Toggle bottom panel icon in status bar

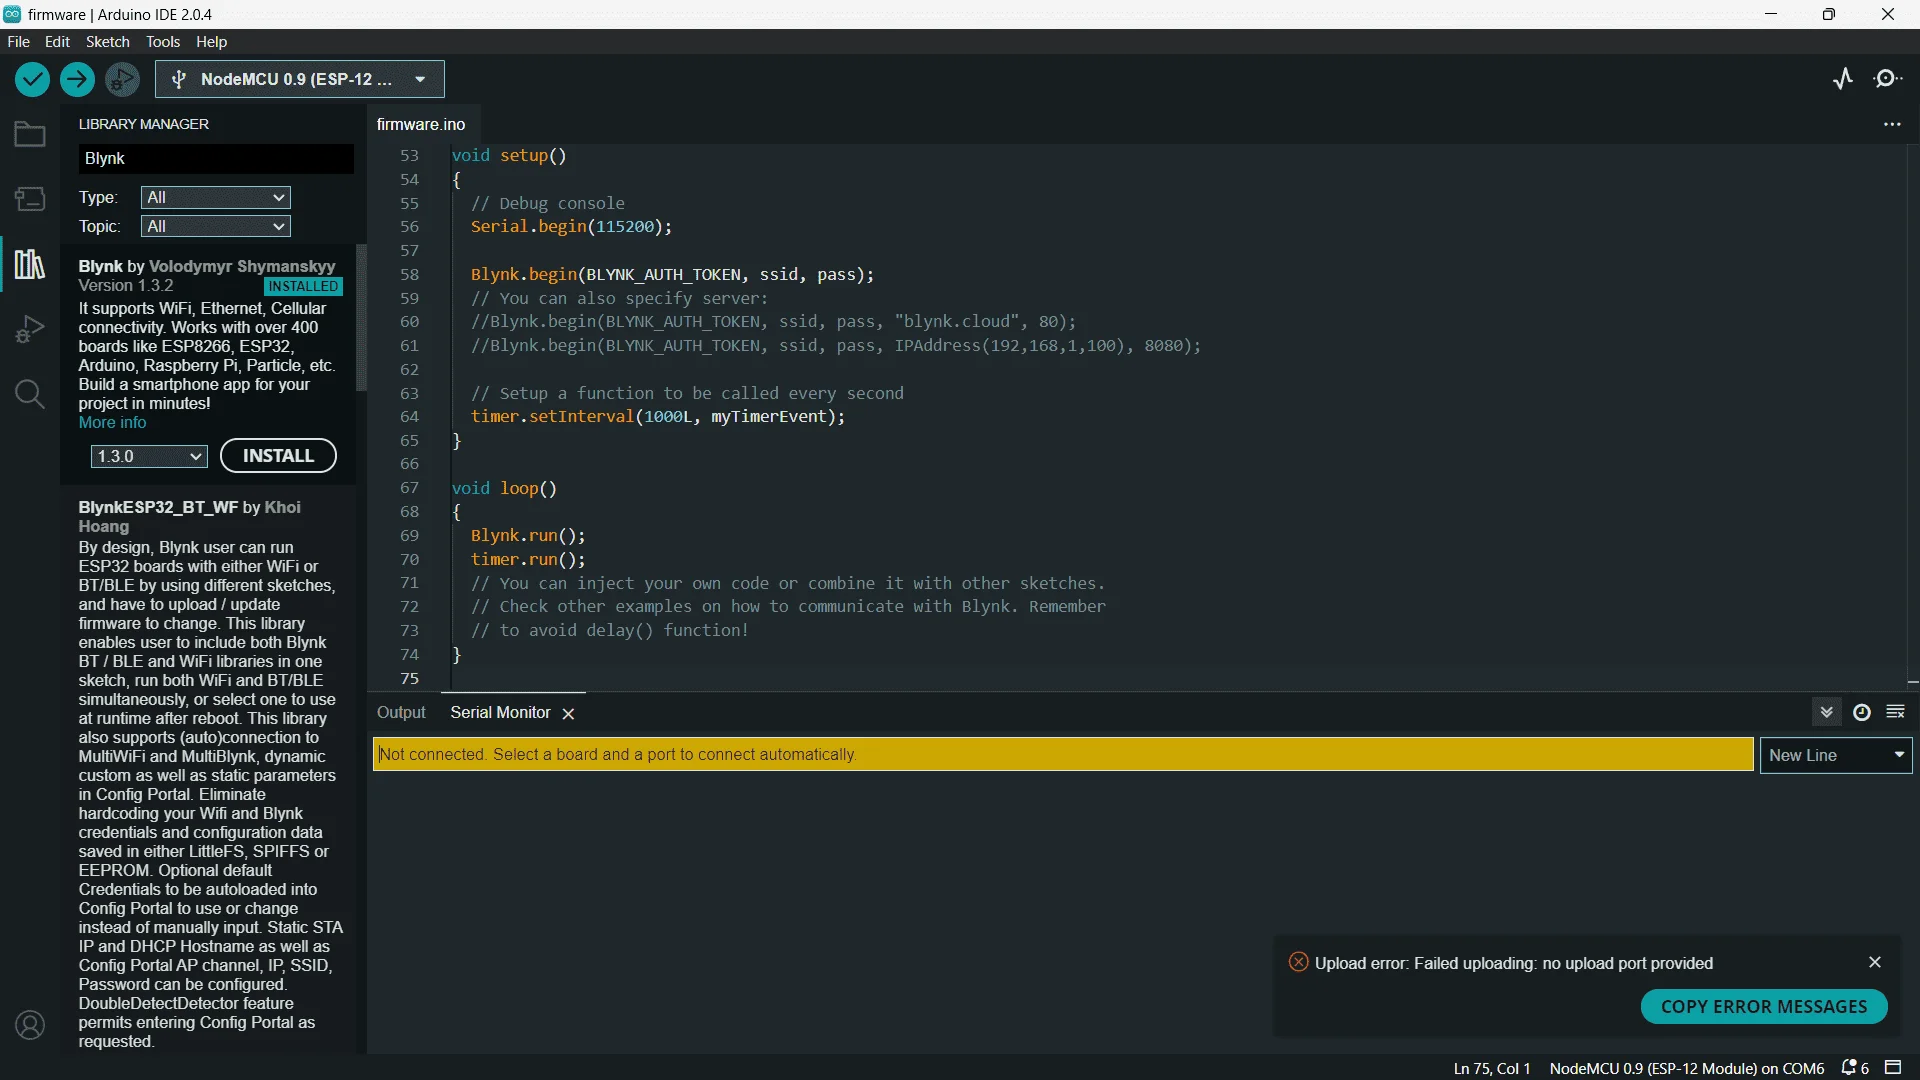1893,1068
